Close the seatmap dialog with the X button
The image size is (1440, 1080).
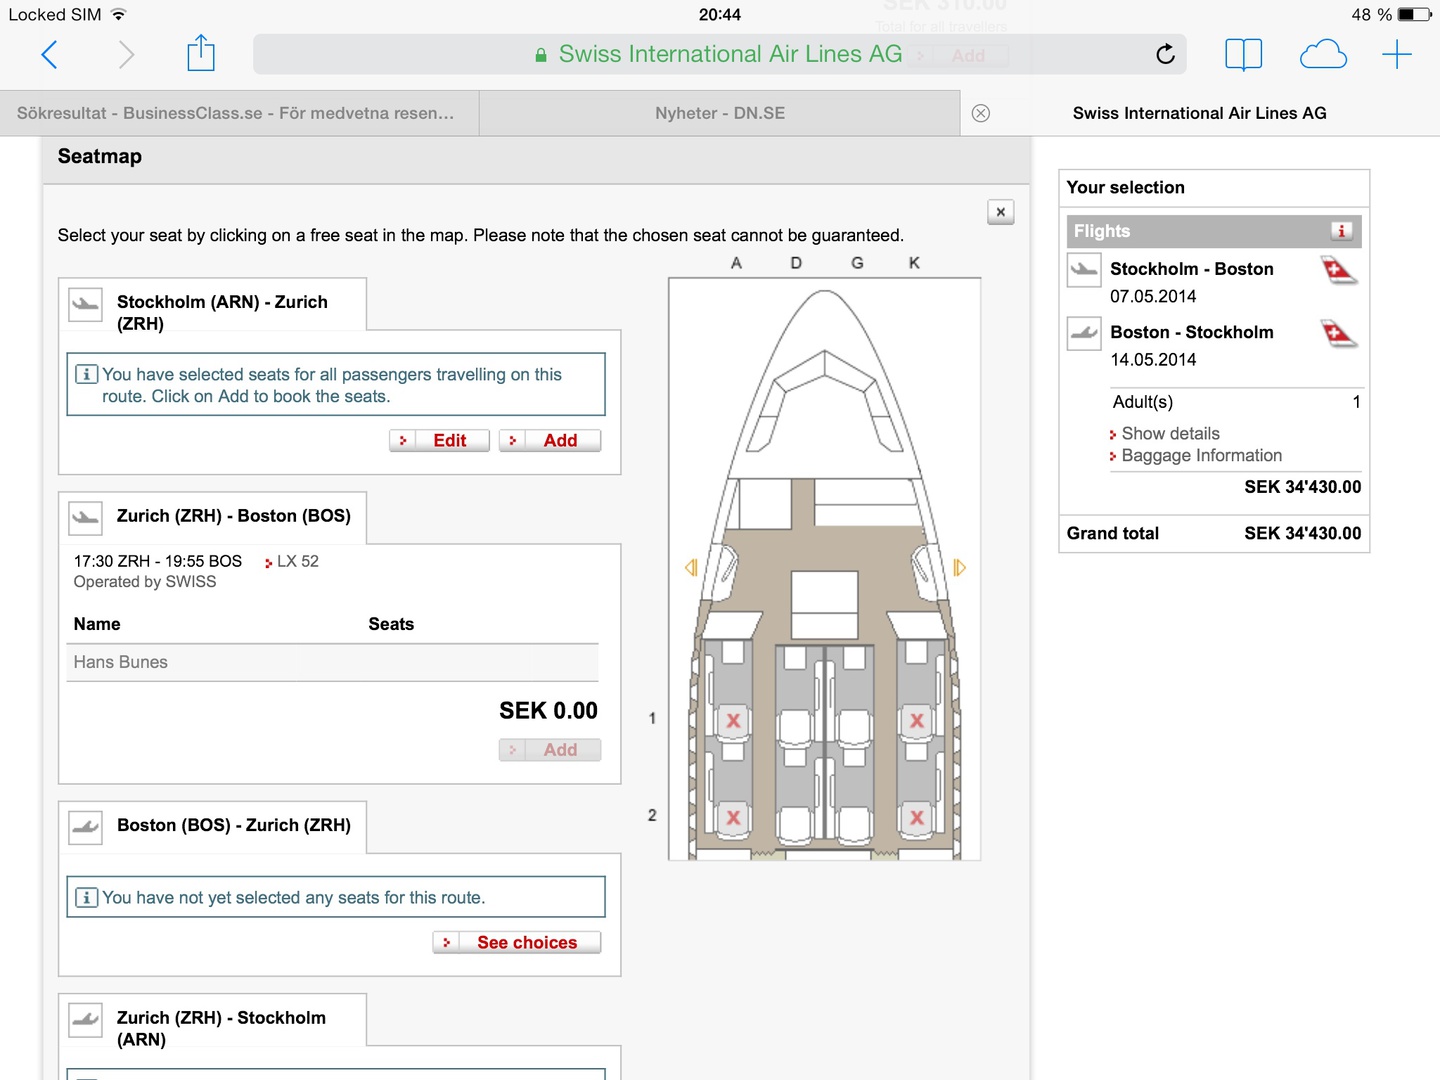(x=1000, y=212)
